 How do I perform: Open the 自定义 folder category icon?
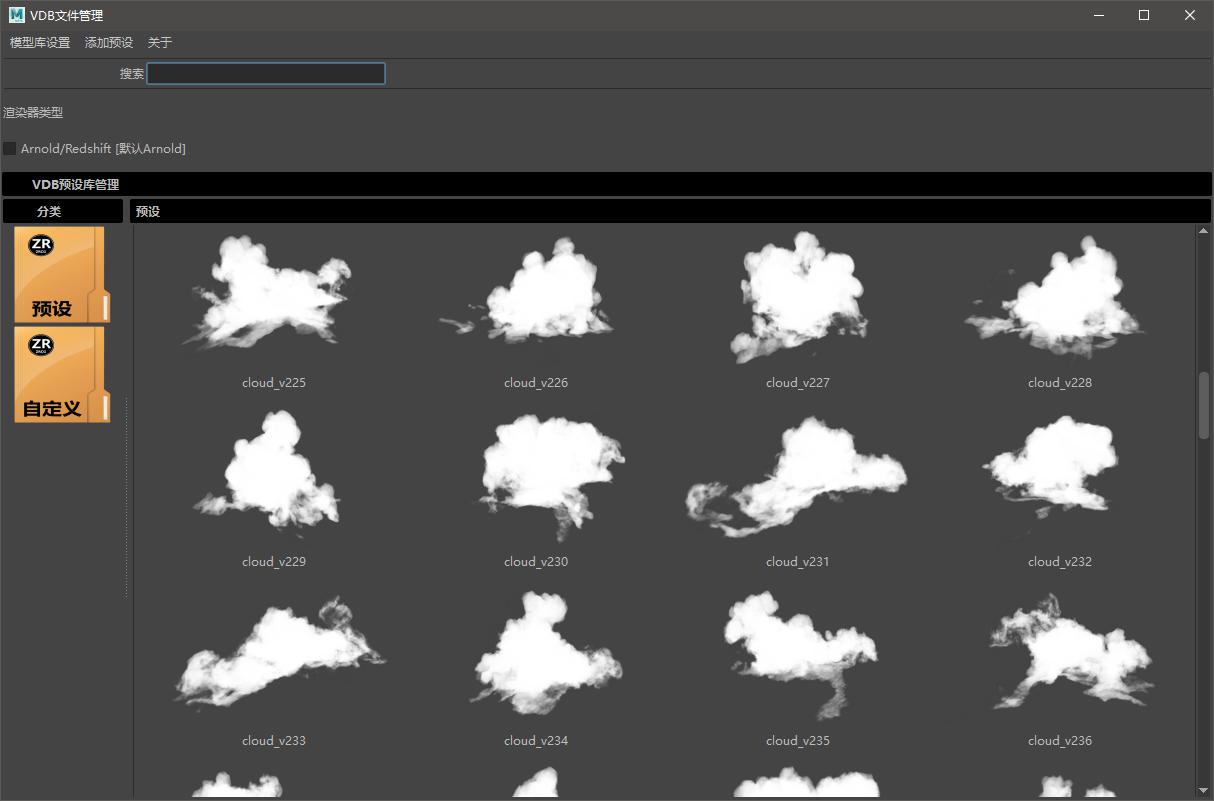point(59,375)
